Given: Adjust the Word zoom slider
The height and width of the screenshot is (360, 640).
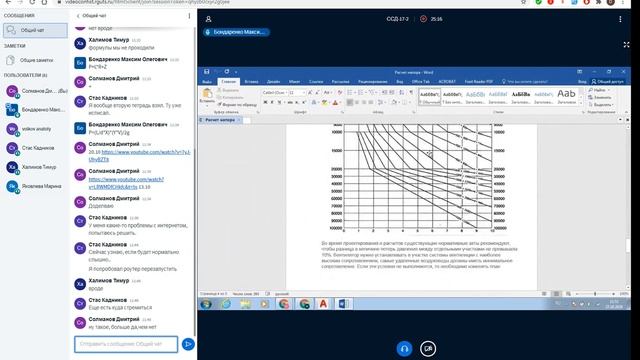Looking at the screenshot, I should [595, 294].
